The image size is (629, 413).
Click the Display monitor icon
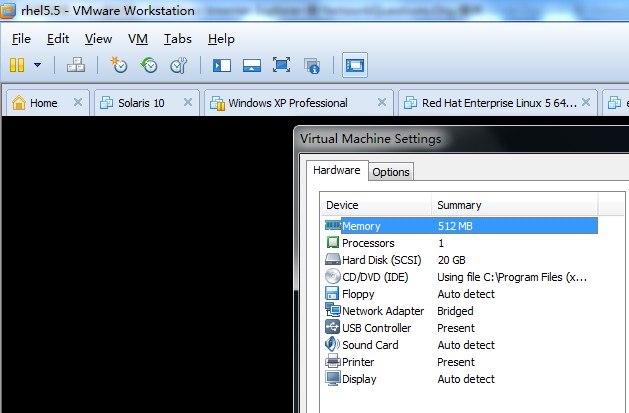[333, 379]
